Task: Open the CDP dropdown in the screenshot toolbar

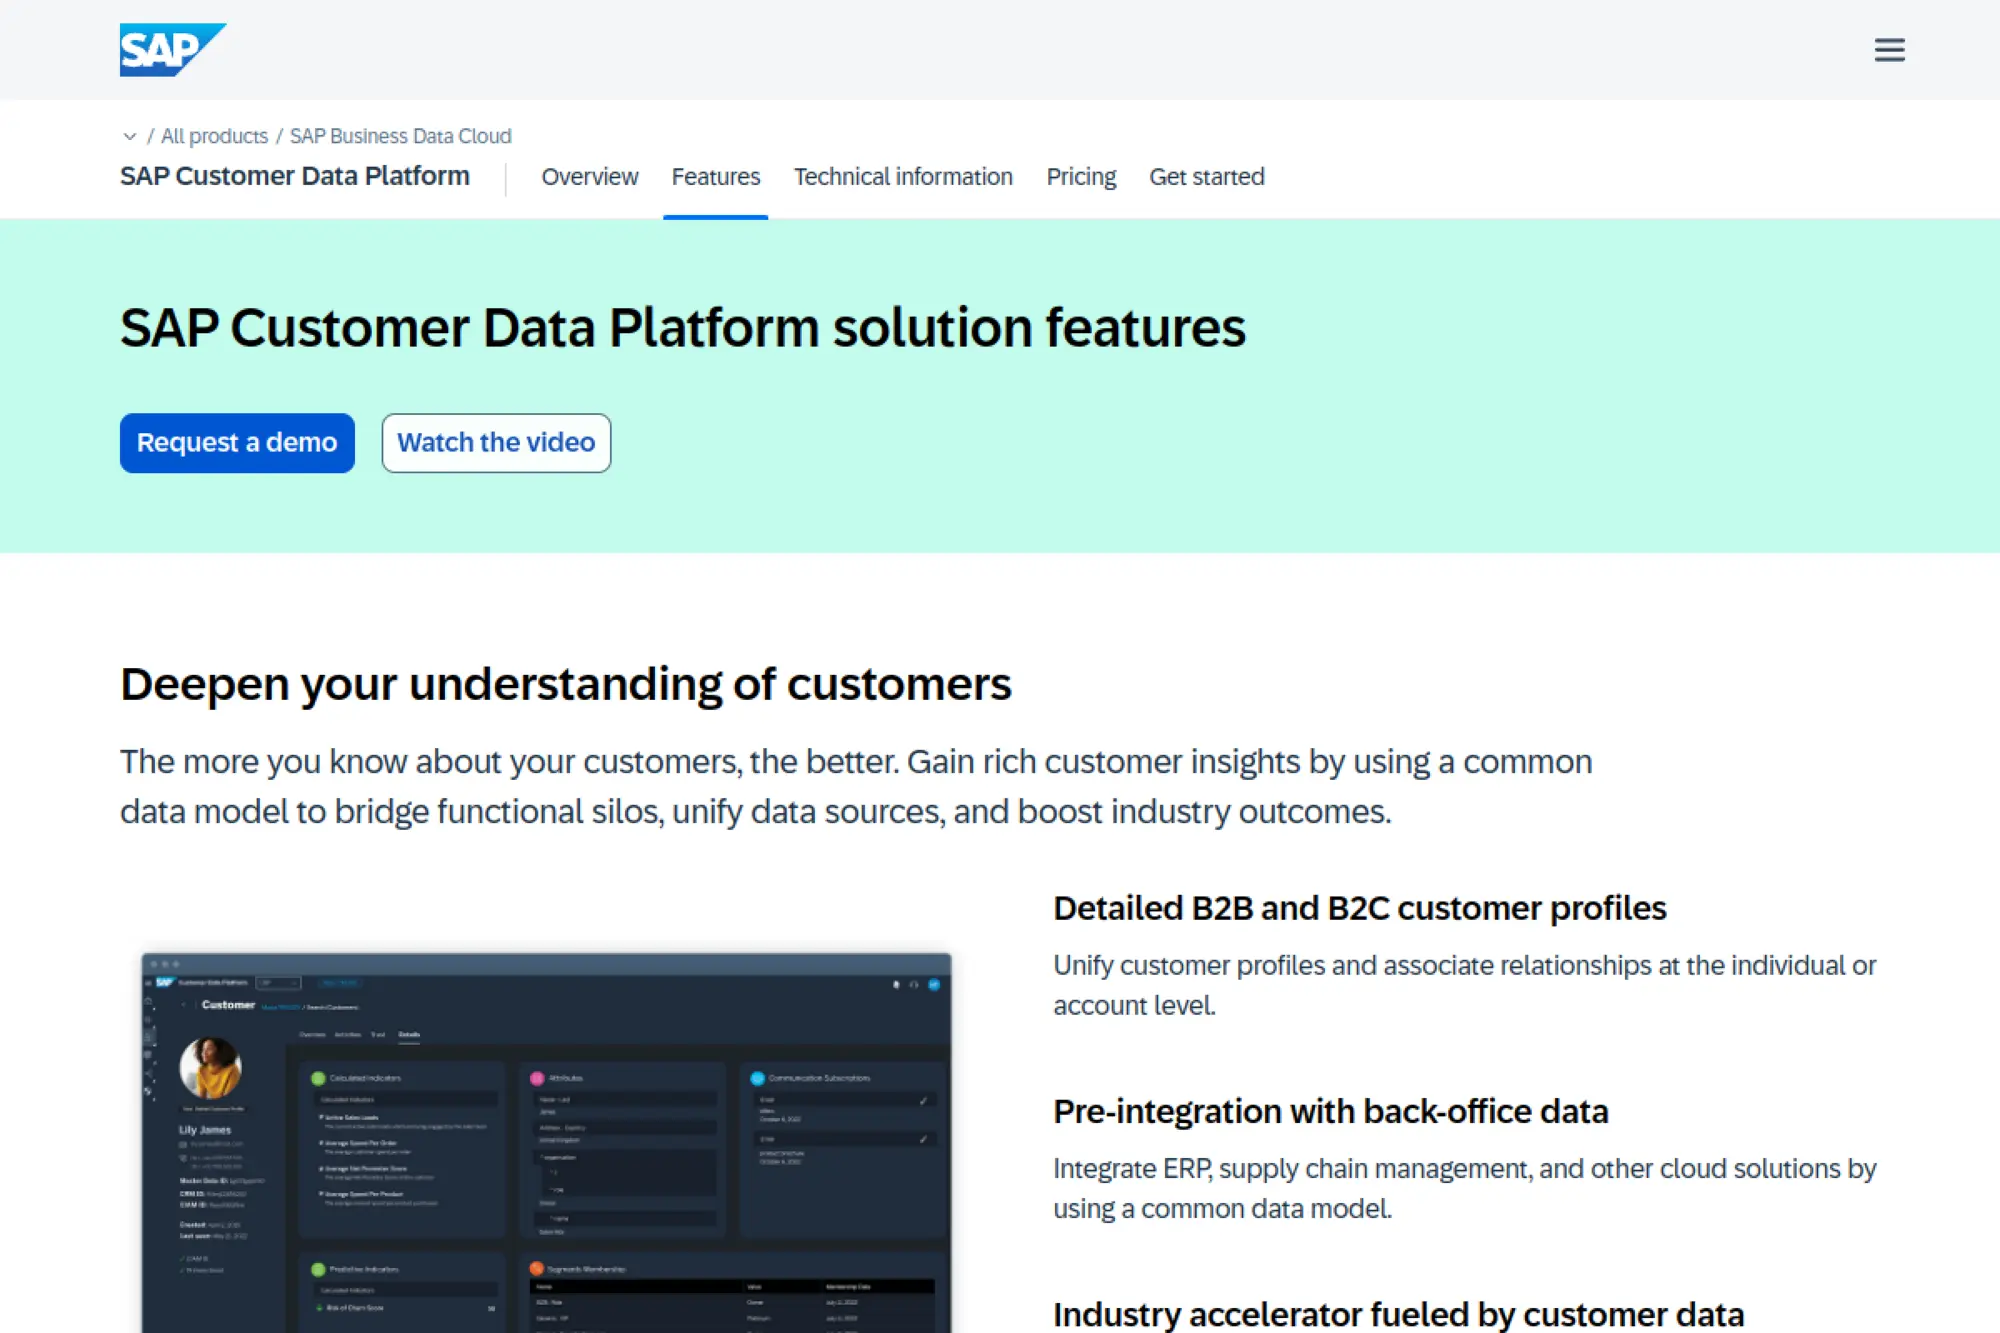Action: 278,983
